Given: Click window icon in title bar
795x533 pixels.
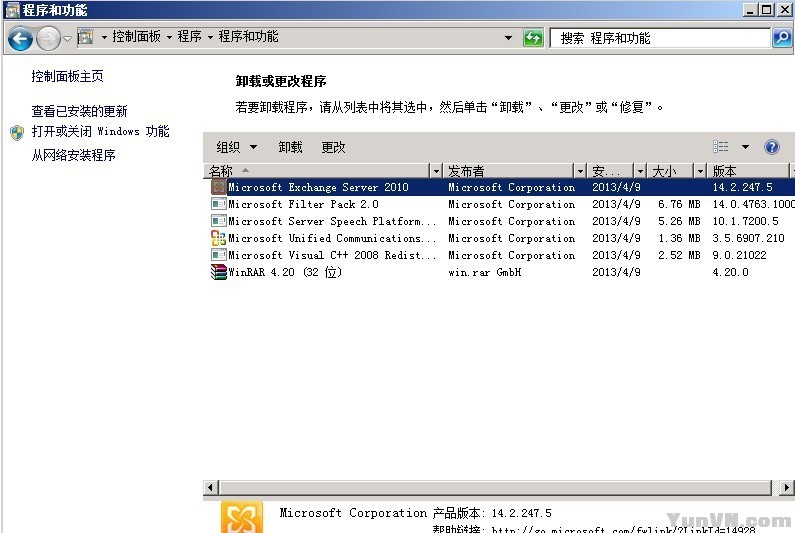Looking at the screenshot, I should click(x=12, y=10).
